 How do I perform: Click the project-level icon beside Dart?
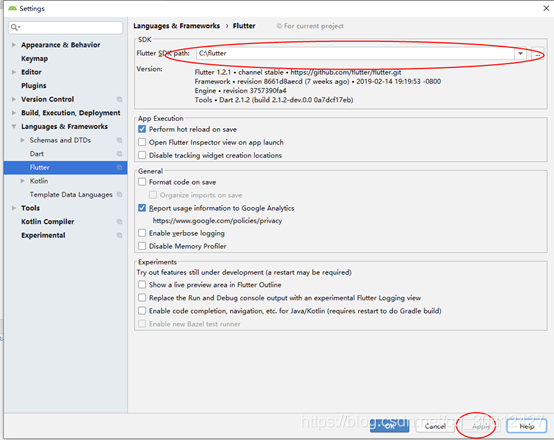point(119,154)
